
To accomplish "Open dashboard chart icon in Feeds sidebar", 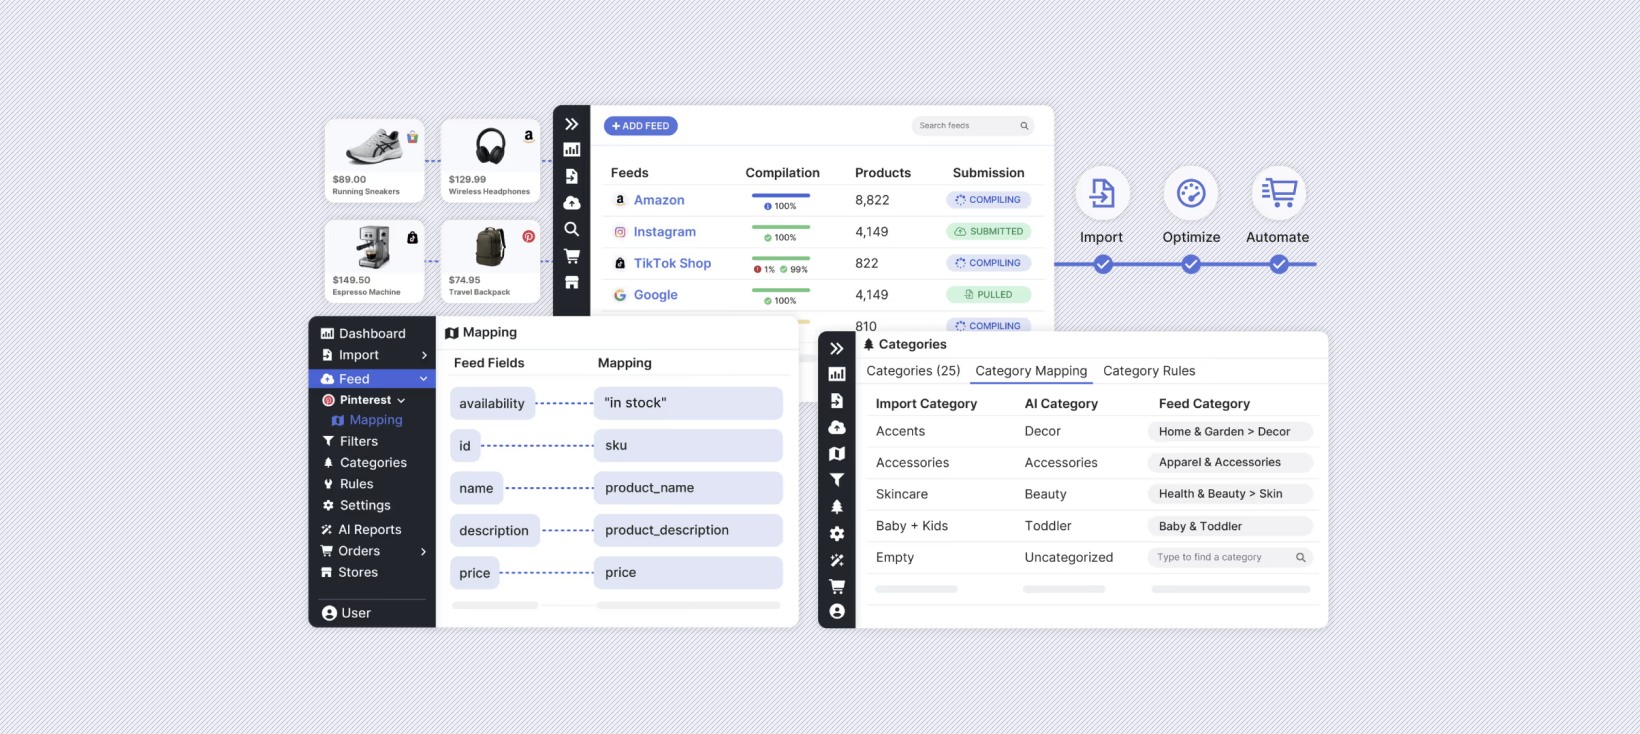I will coord(571,150).
